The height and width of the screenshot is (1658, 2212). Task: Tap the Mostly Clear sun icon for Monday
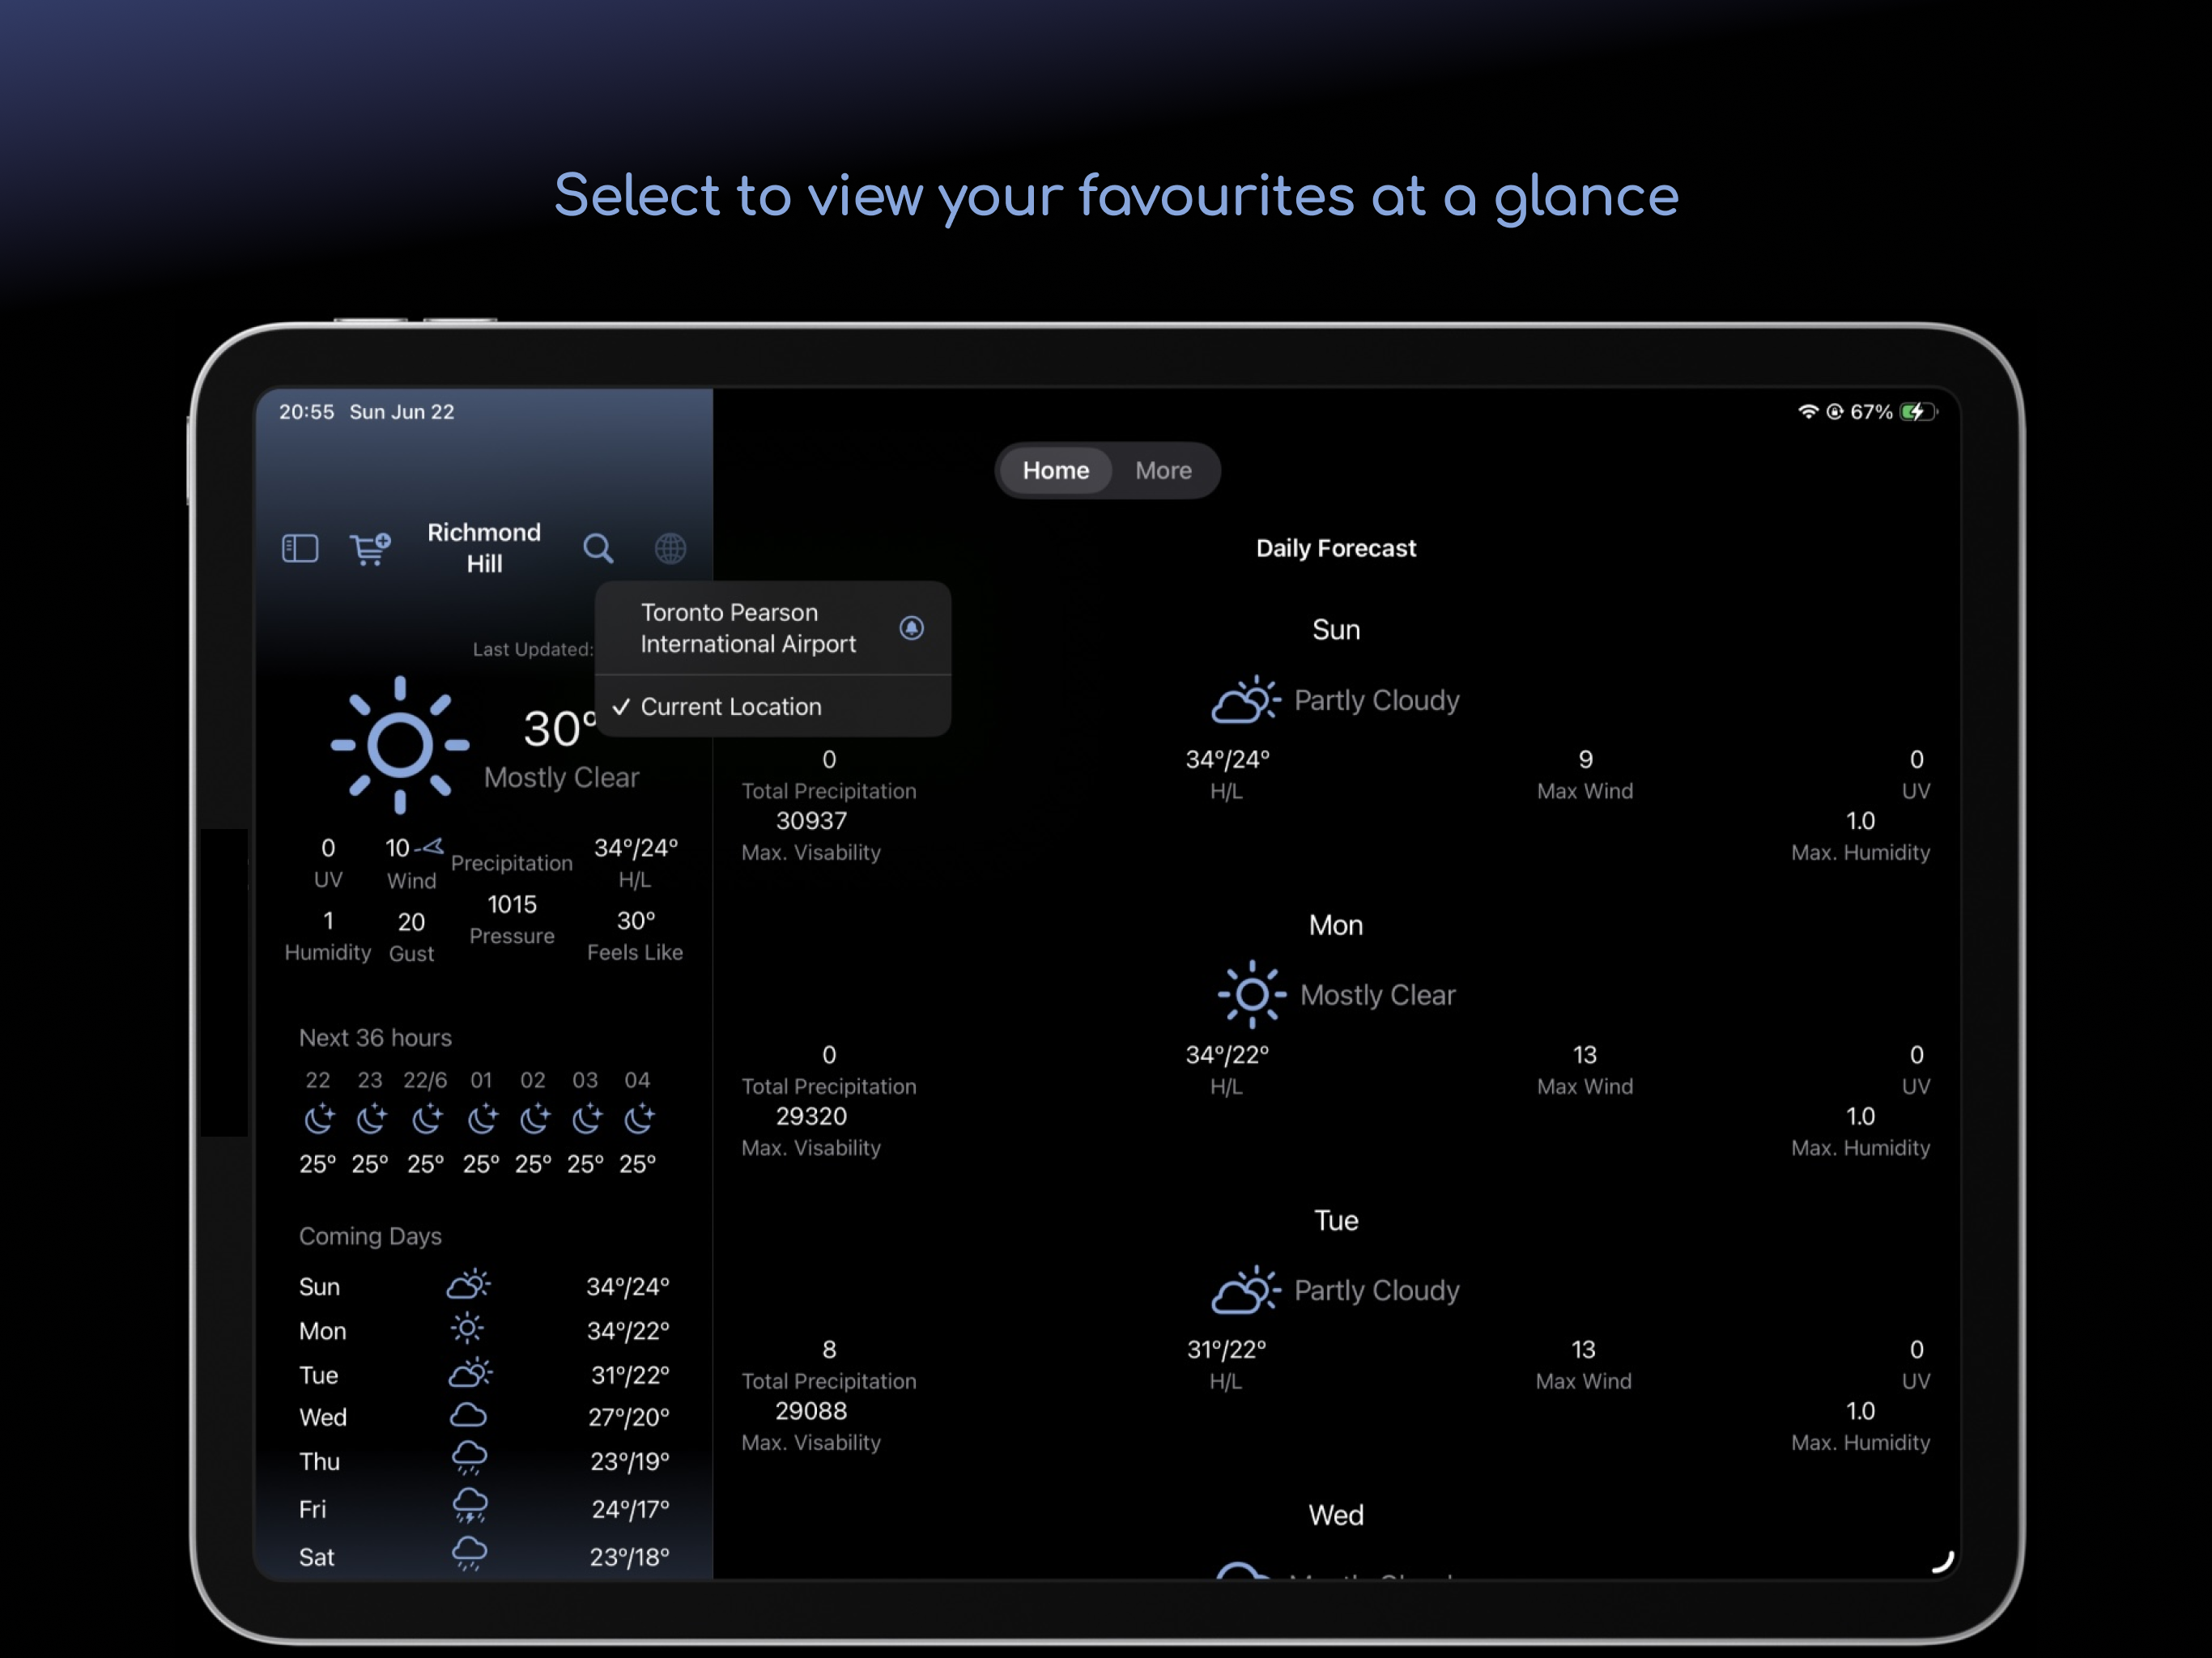pos(1251,995)
